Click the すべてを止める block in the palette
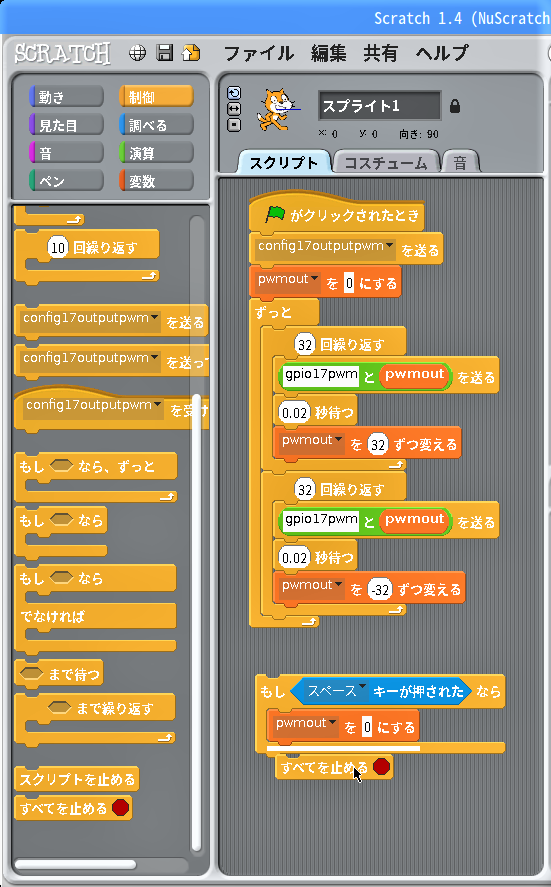This screenshot has width=551, height=887. [73, 808]
